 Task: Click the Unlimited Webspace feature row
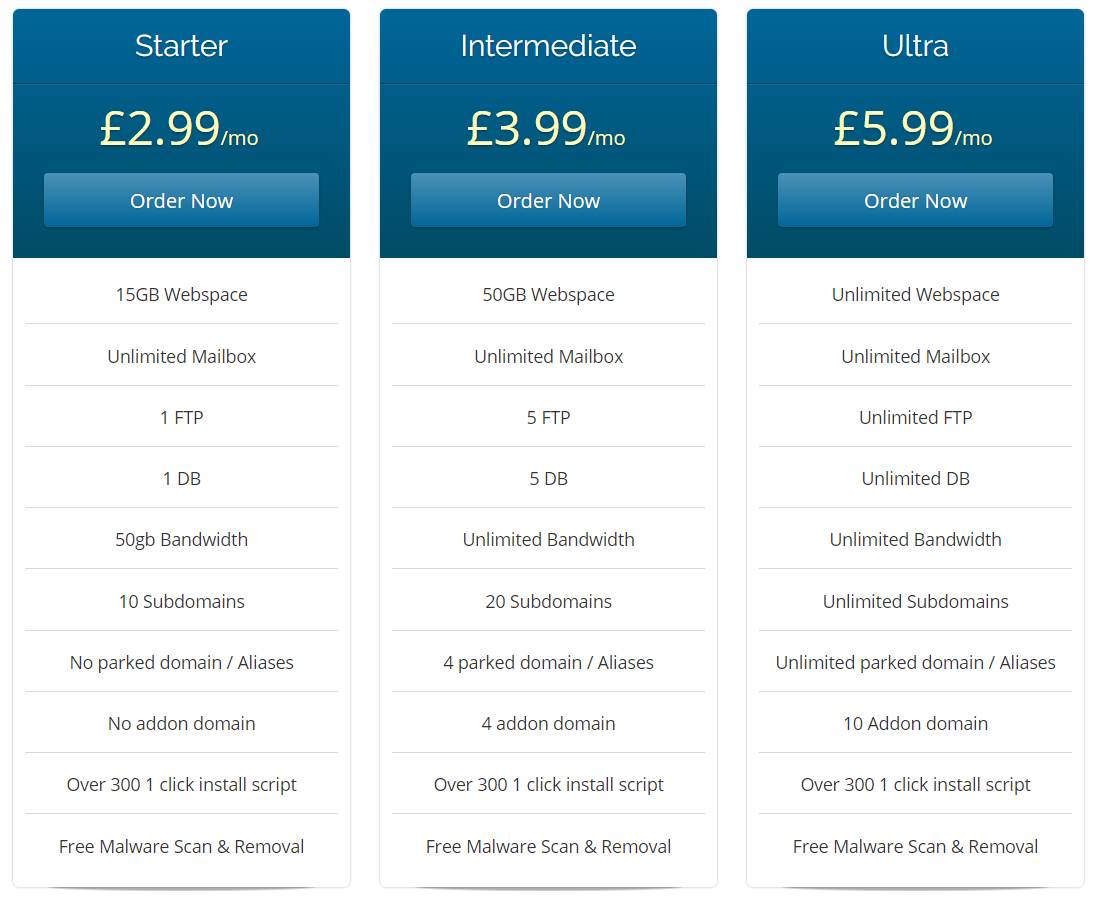916,294
